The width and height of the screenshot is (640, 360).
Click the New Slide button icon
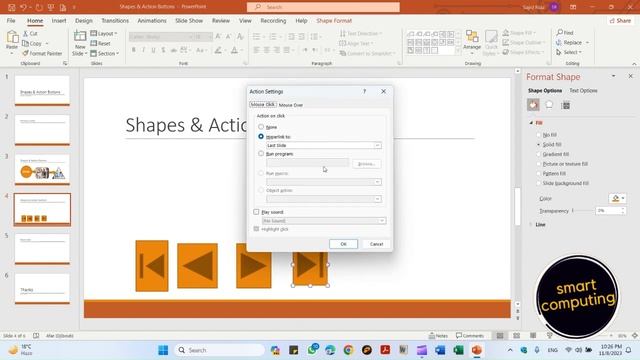[80, 36]
